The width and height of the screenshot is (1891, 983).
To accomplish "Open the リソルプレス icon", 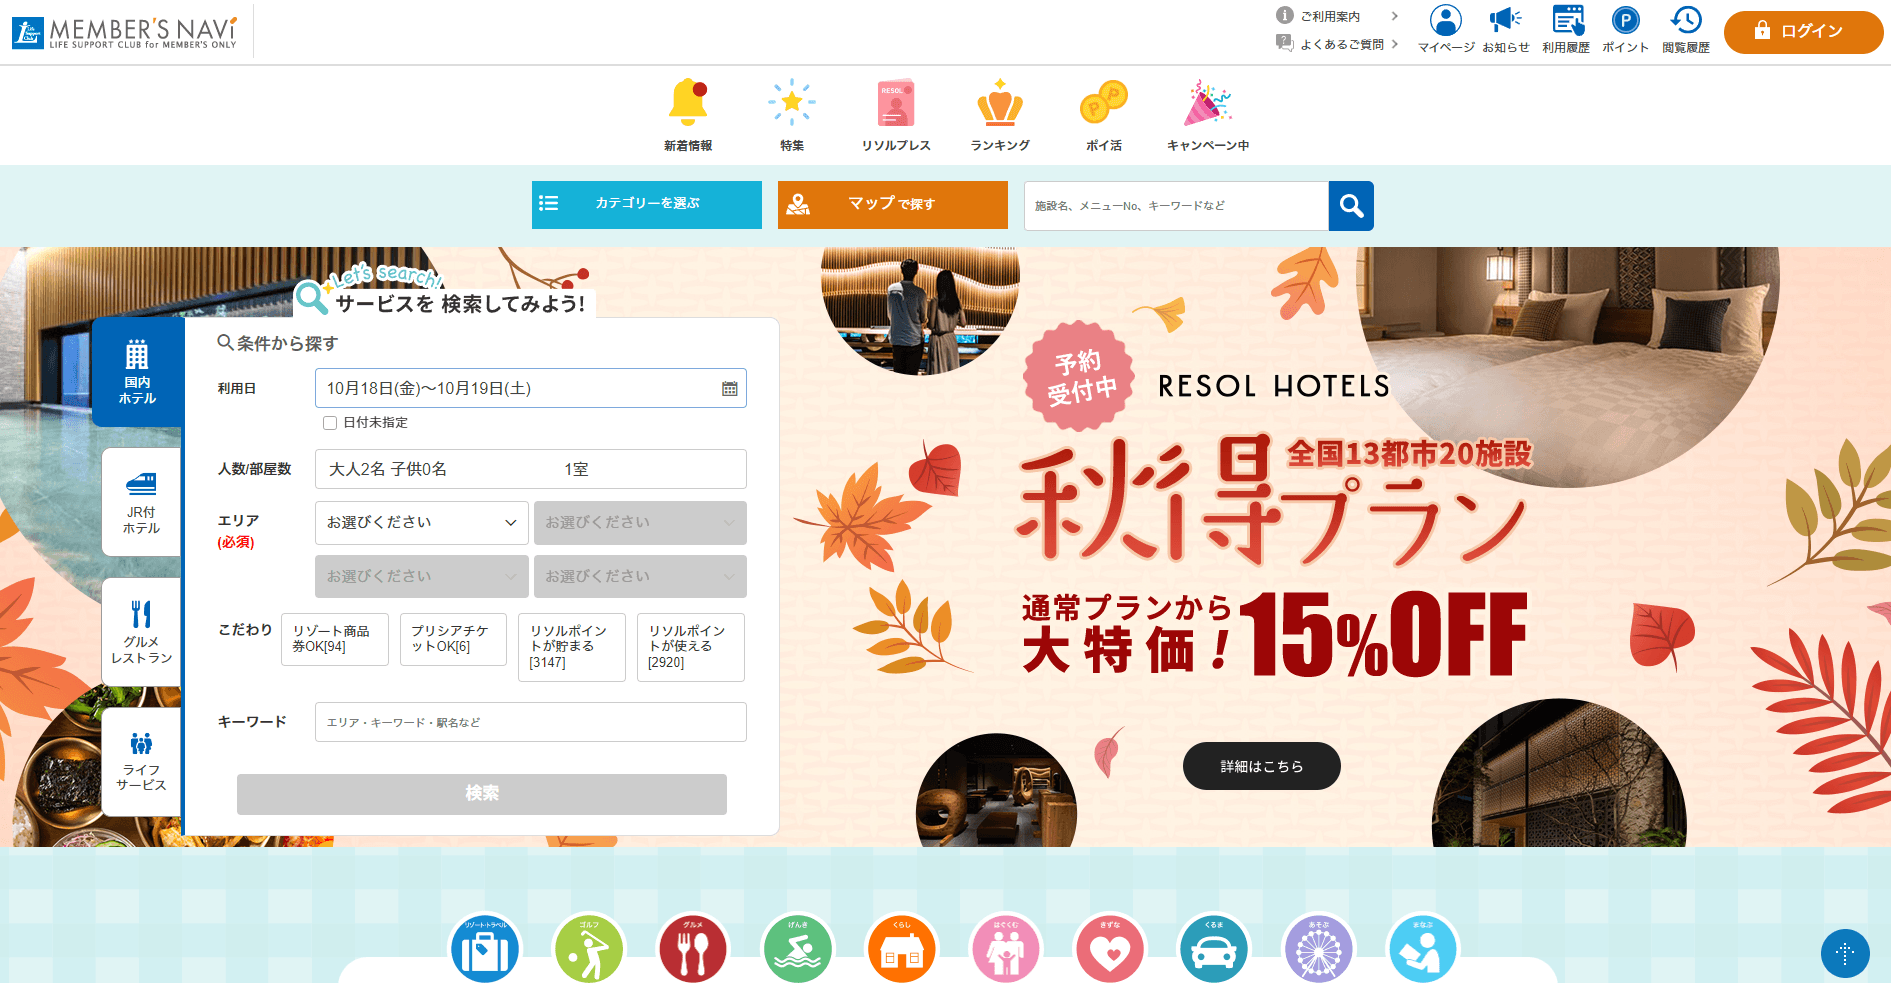I will (x=896, y=102).
